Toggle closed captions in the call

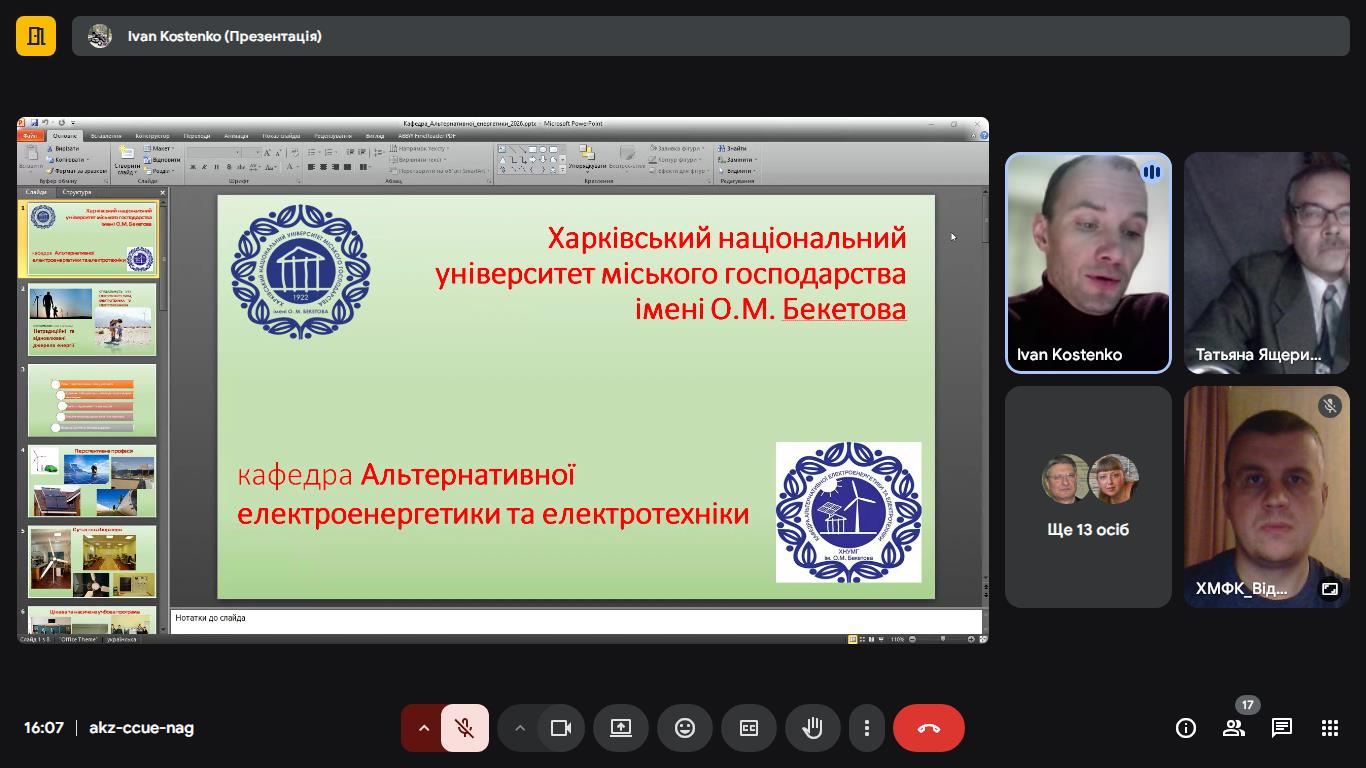coord(748,728)
